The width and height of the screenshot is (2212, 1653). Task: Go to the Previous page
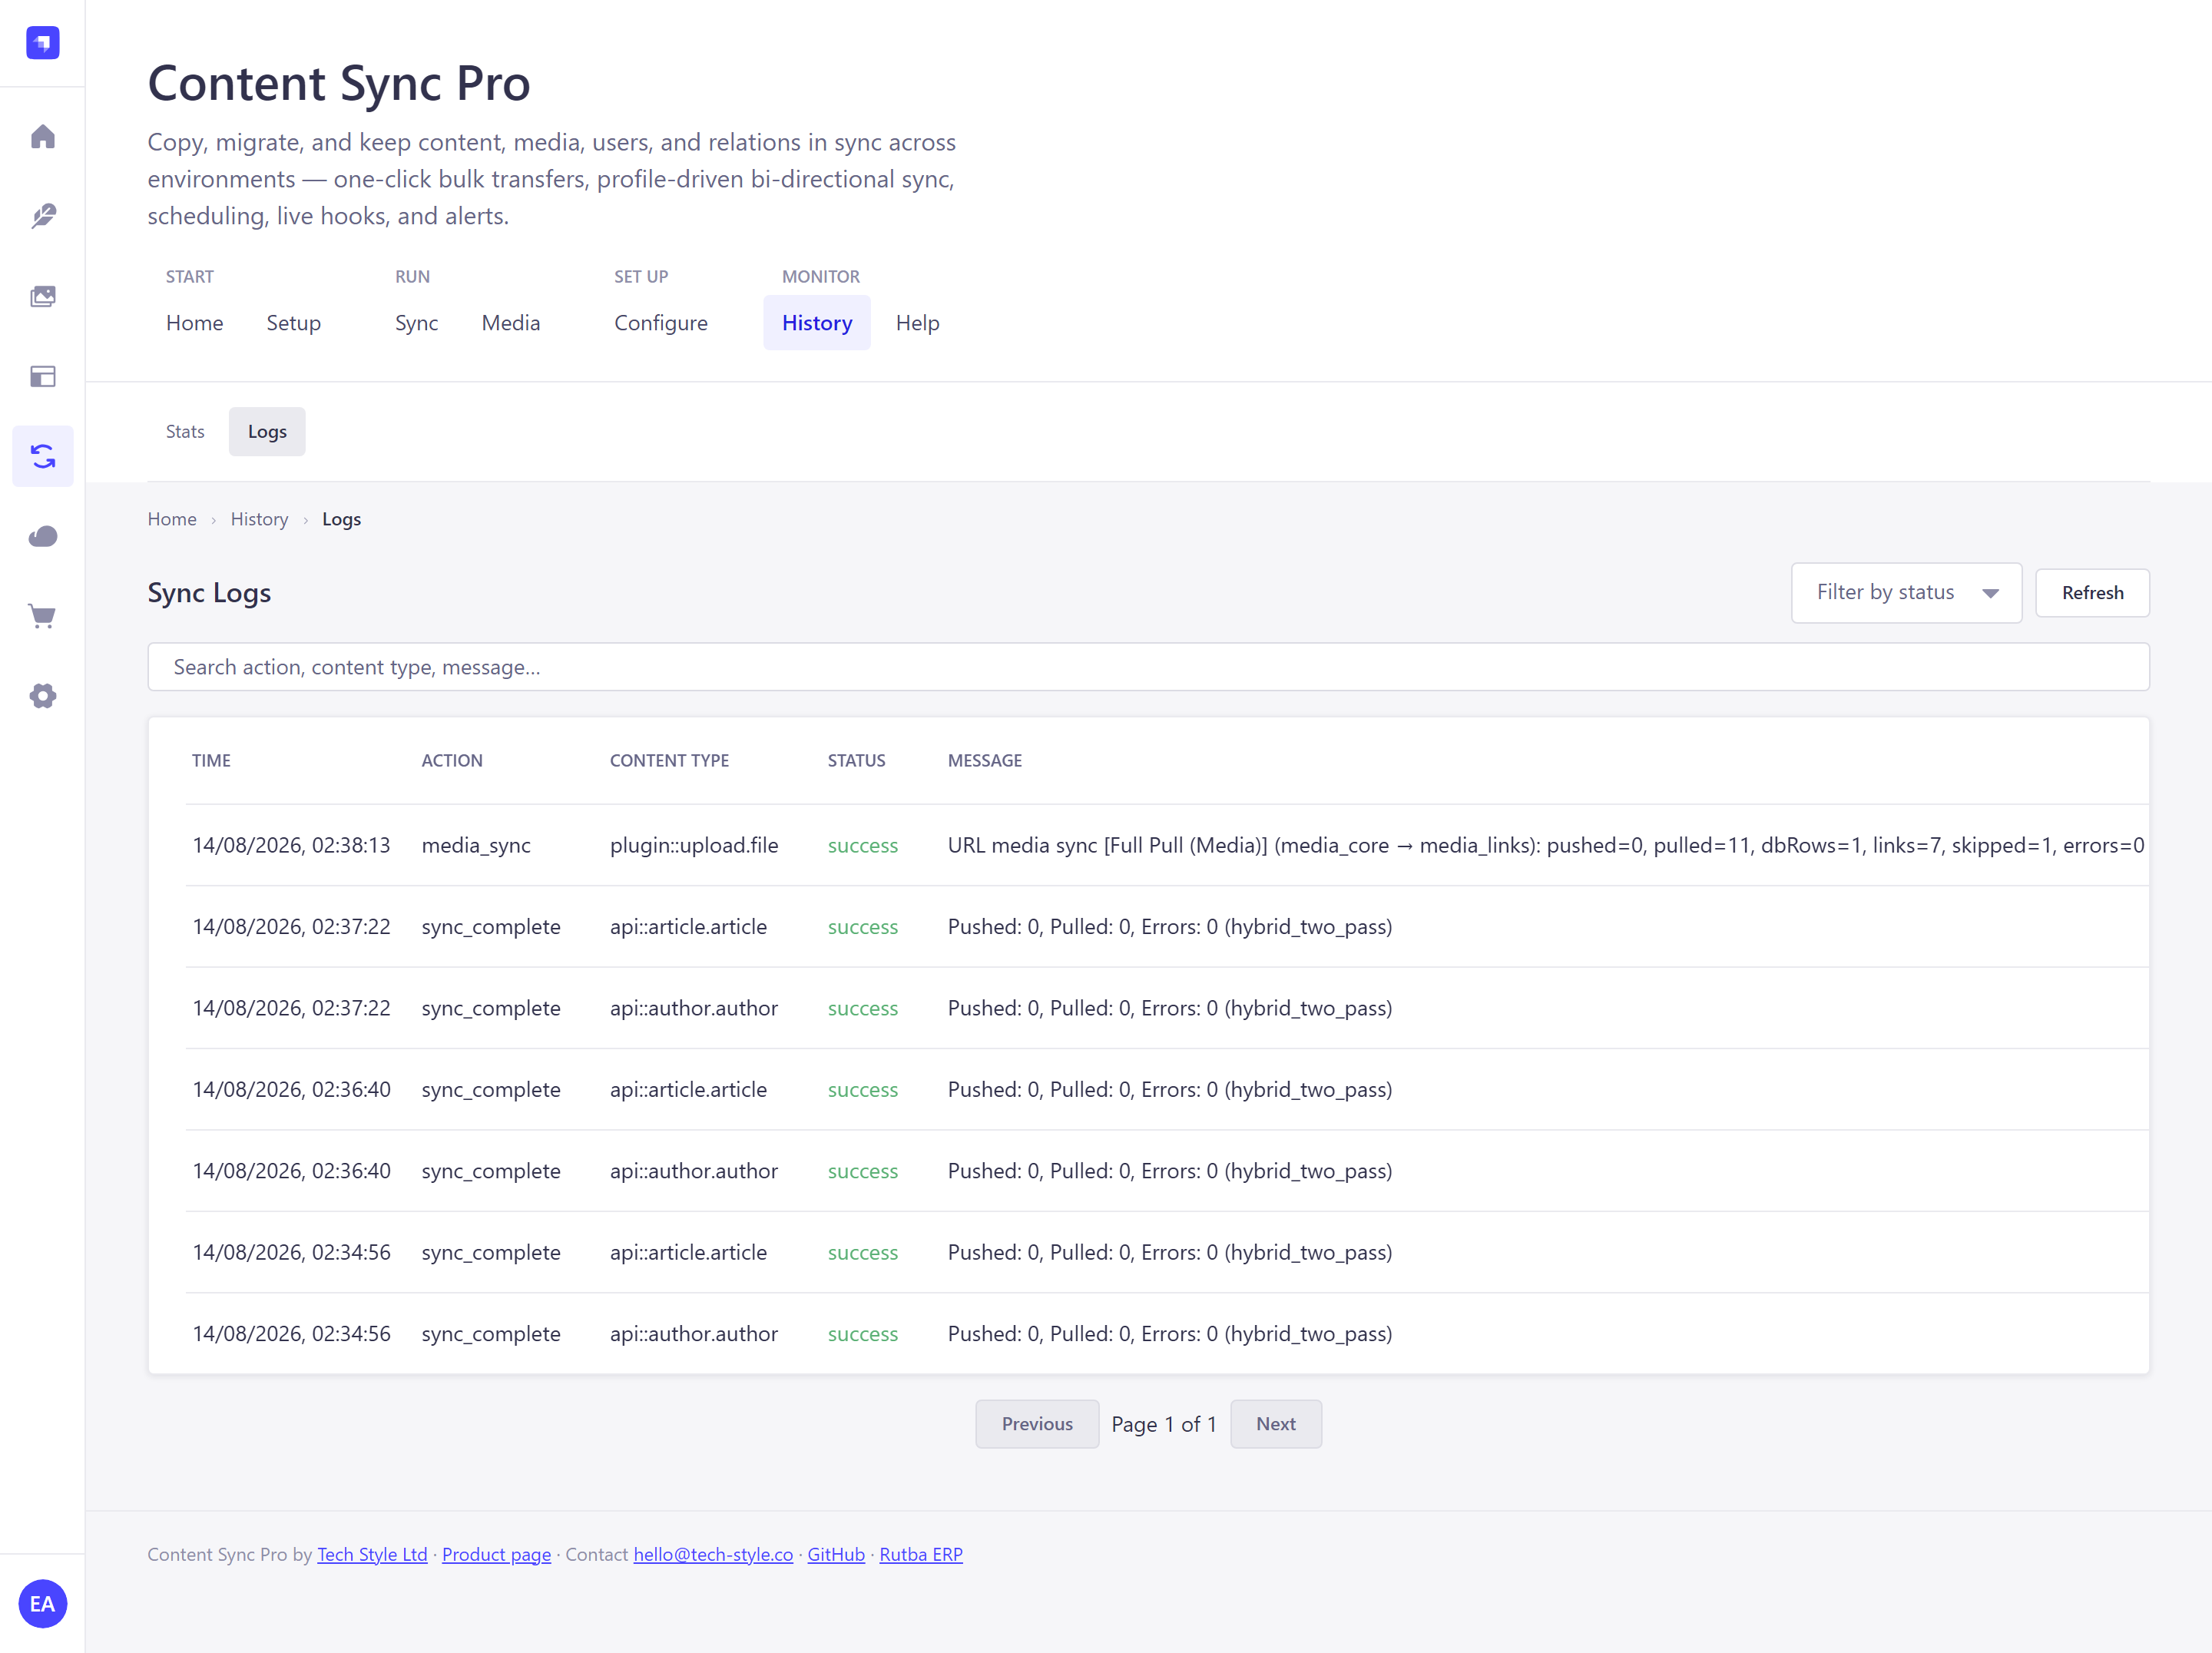tap(1037, 1424)
